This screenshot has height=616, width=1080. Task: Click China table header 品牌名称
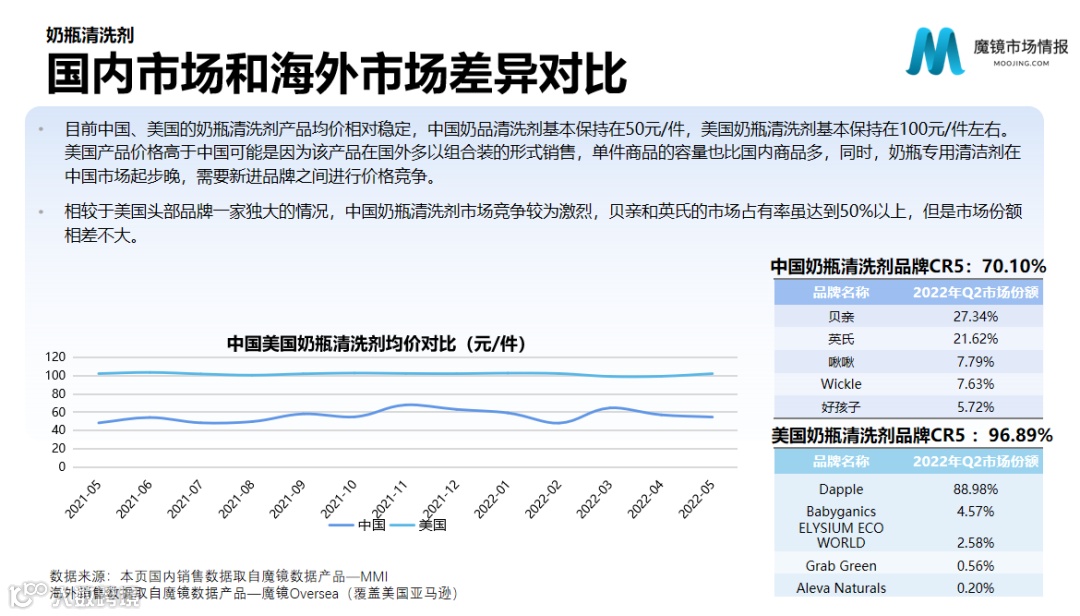click(x=841, y=292)
